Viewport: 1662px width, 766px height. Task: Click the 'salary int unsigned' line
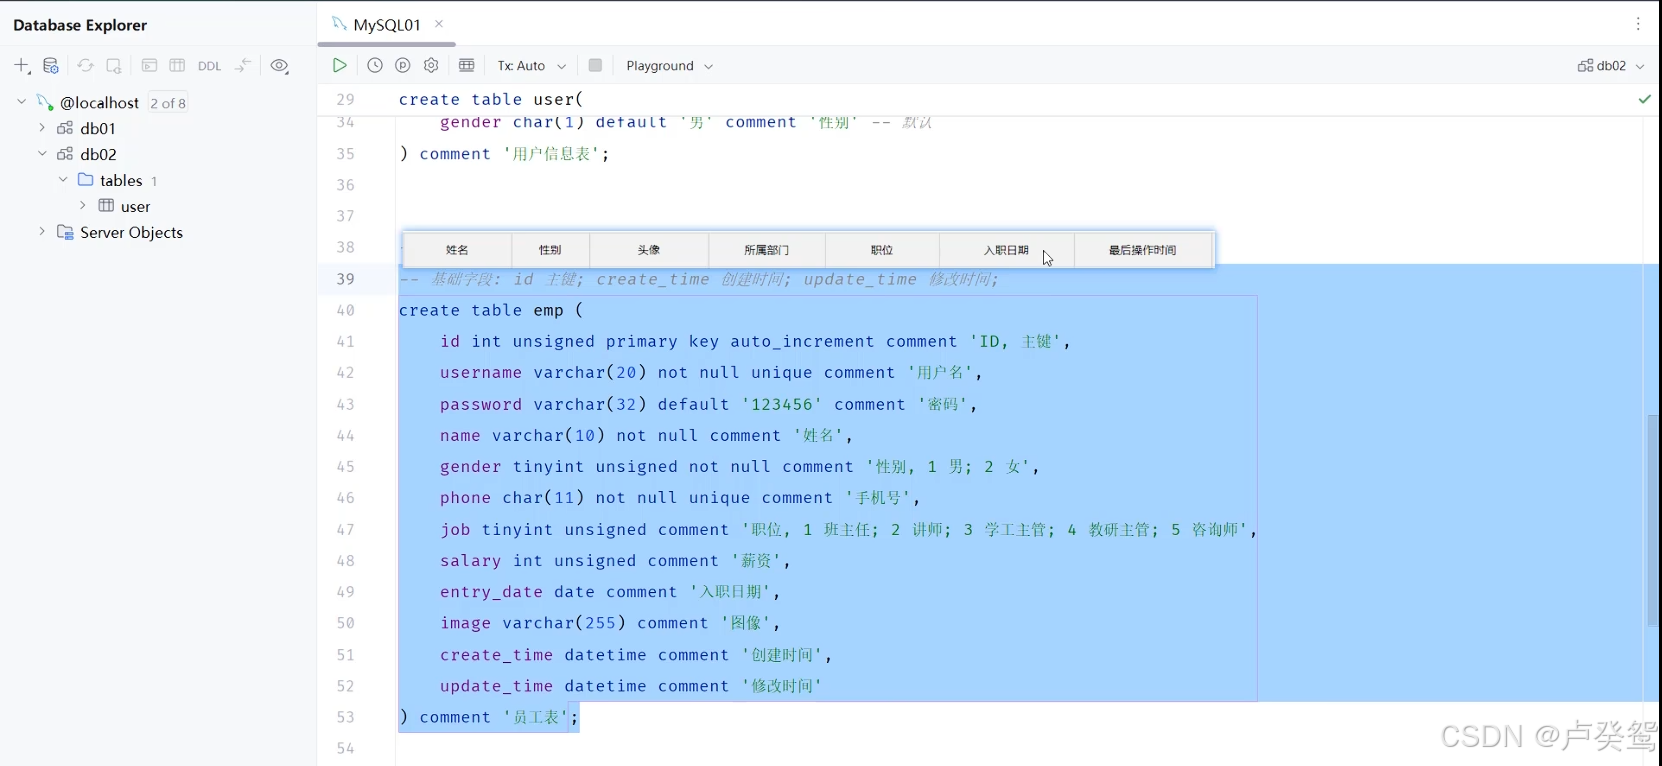pyautogui.click(x=615, y=561)
